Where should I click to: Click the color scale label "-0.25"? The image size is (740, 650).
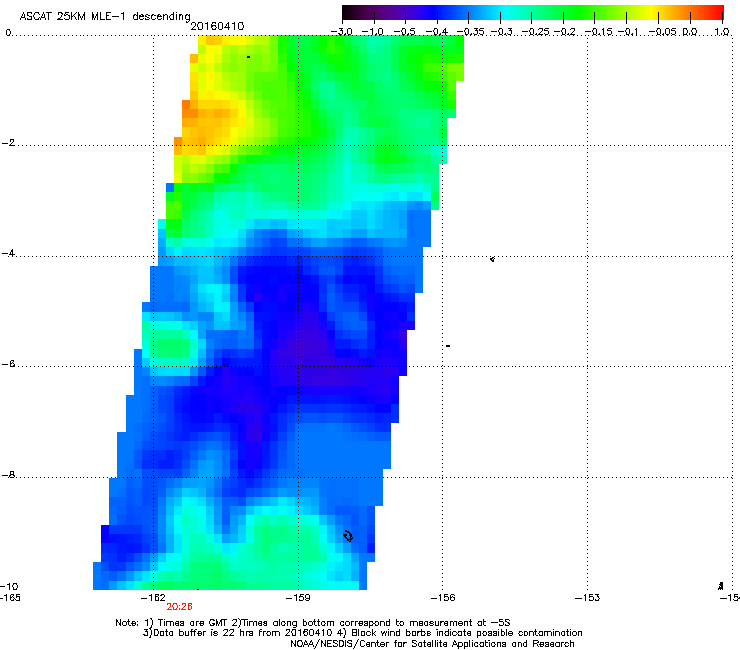point(535,32)
